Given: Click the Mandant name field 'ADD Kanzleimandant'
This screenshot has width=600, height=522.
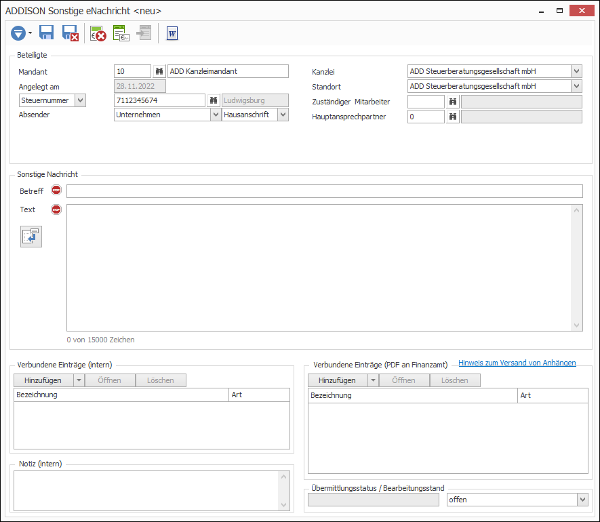Looking at the screenshot, I should point(228,71).
